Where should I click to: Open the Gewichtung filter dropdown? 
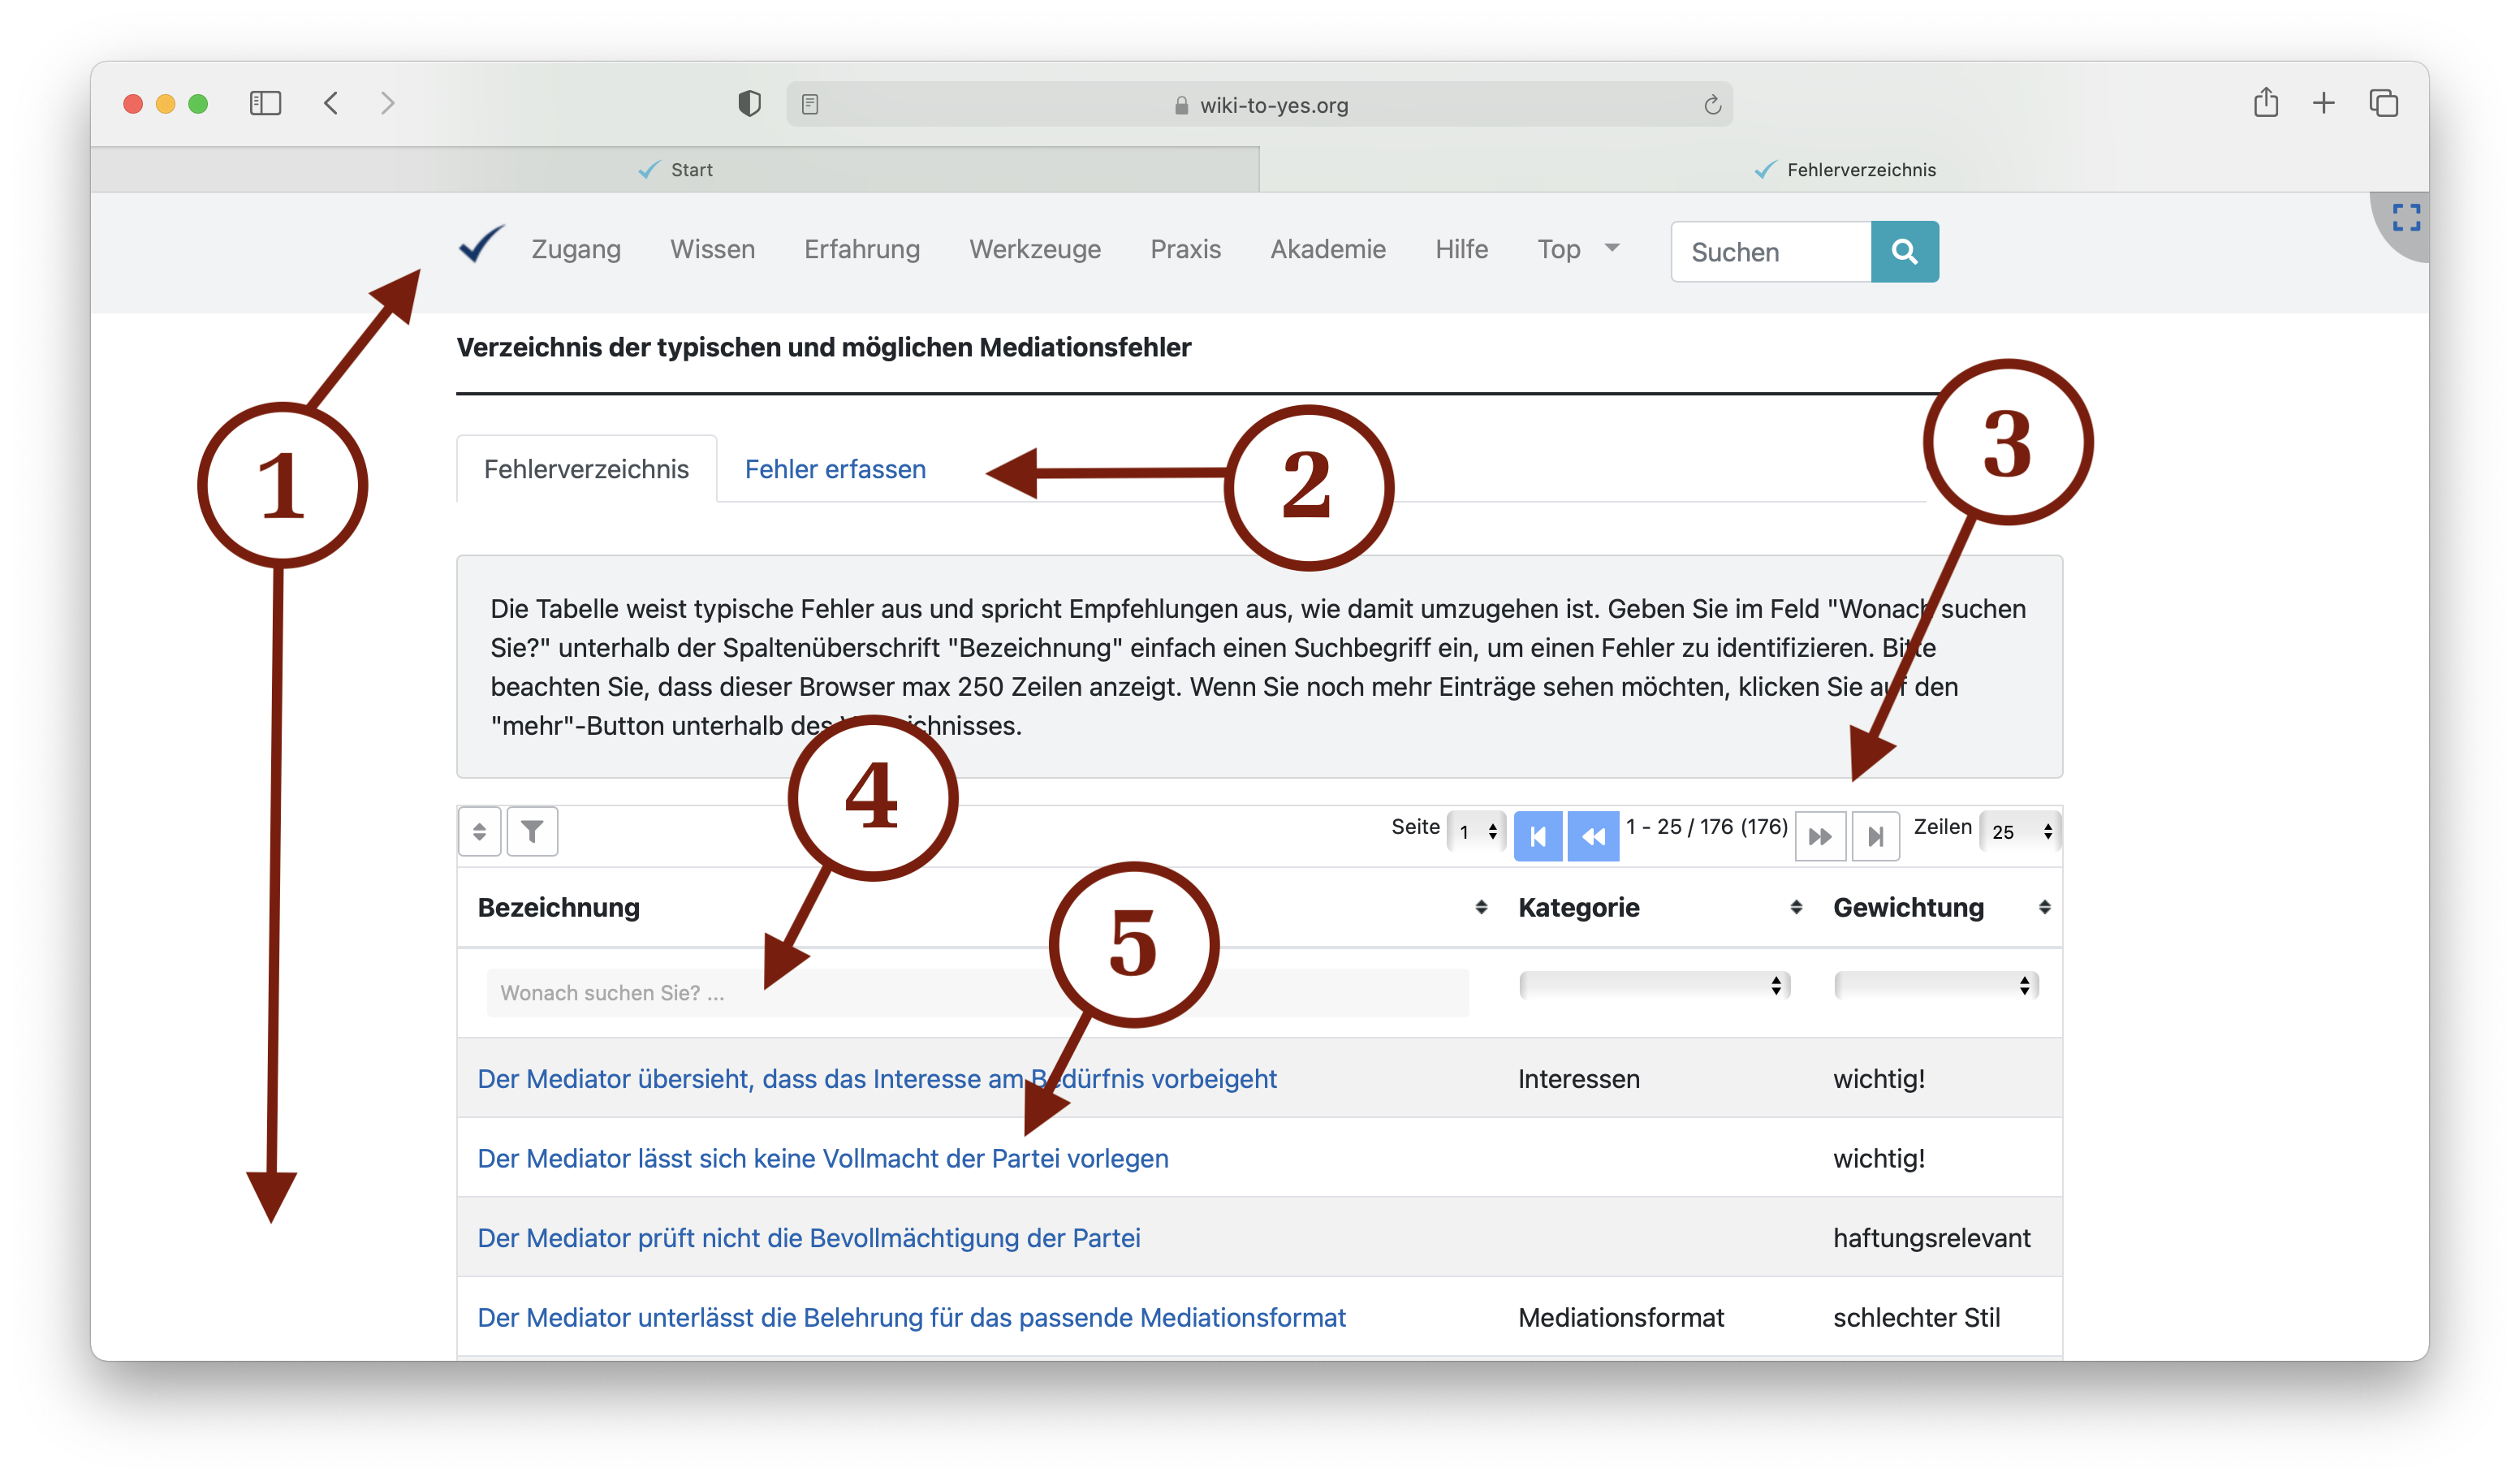(1935, 985)
